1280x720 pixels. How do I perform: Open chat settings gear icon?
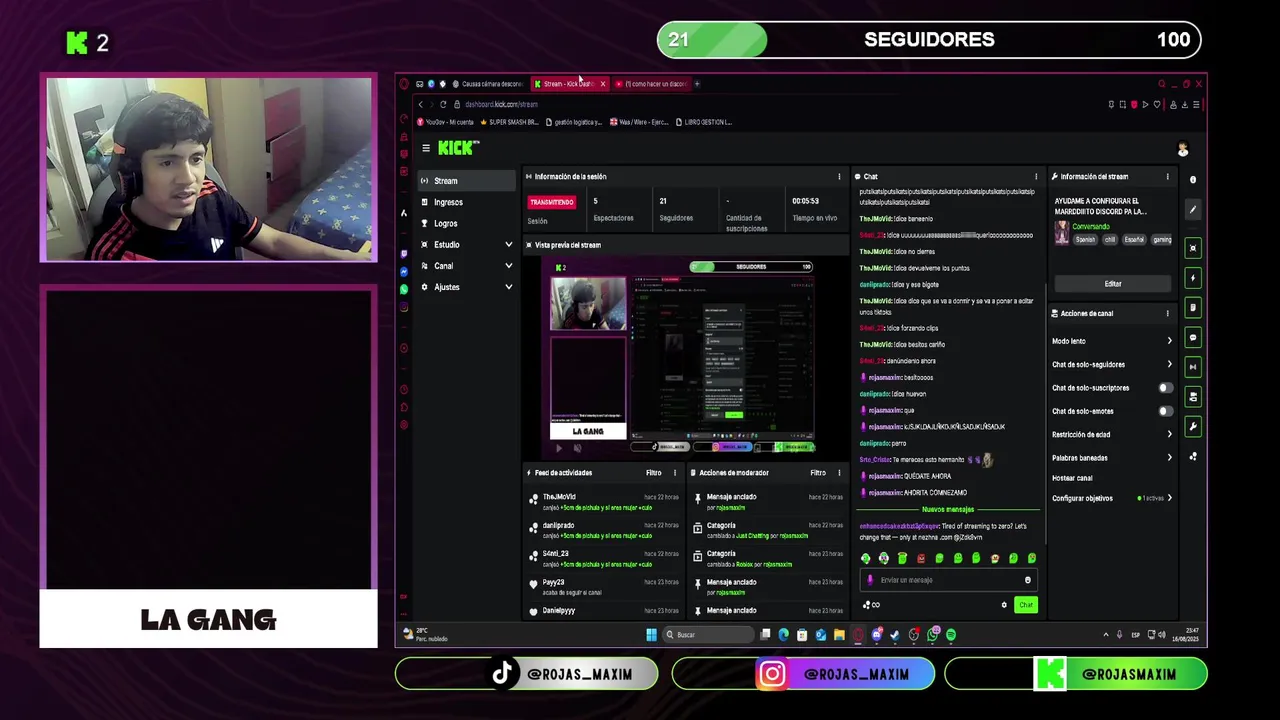(1004, 605)
